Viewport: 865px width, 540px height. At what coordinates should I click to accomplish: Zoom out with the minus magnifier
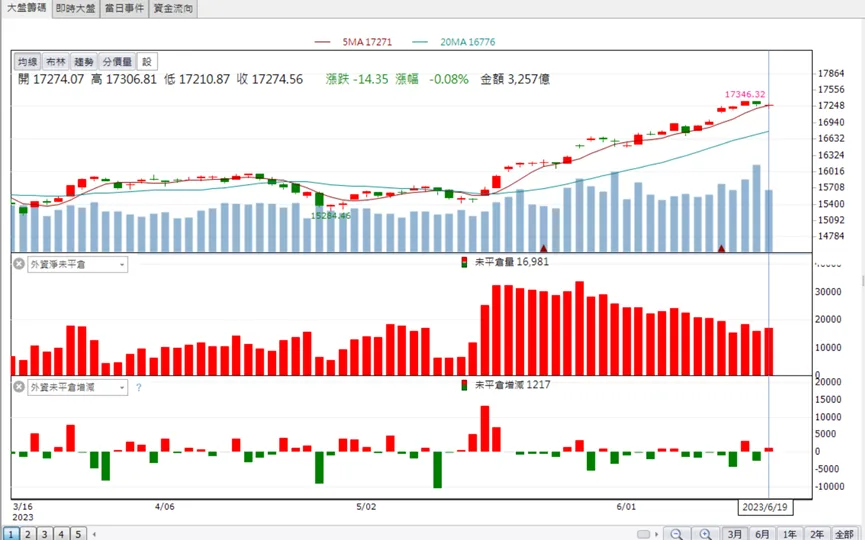[676, 534]
